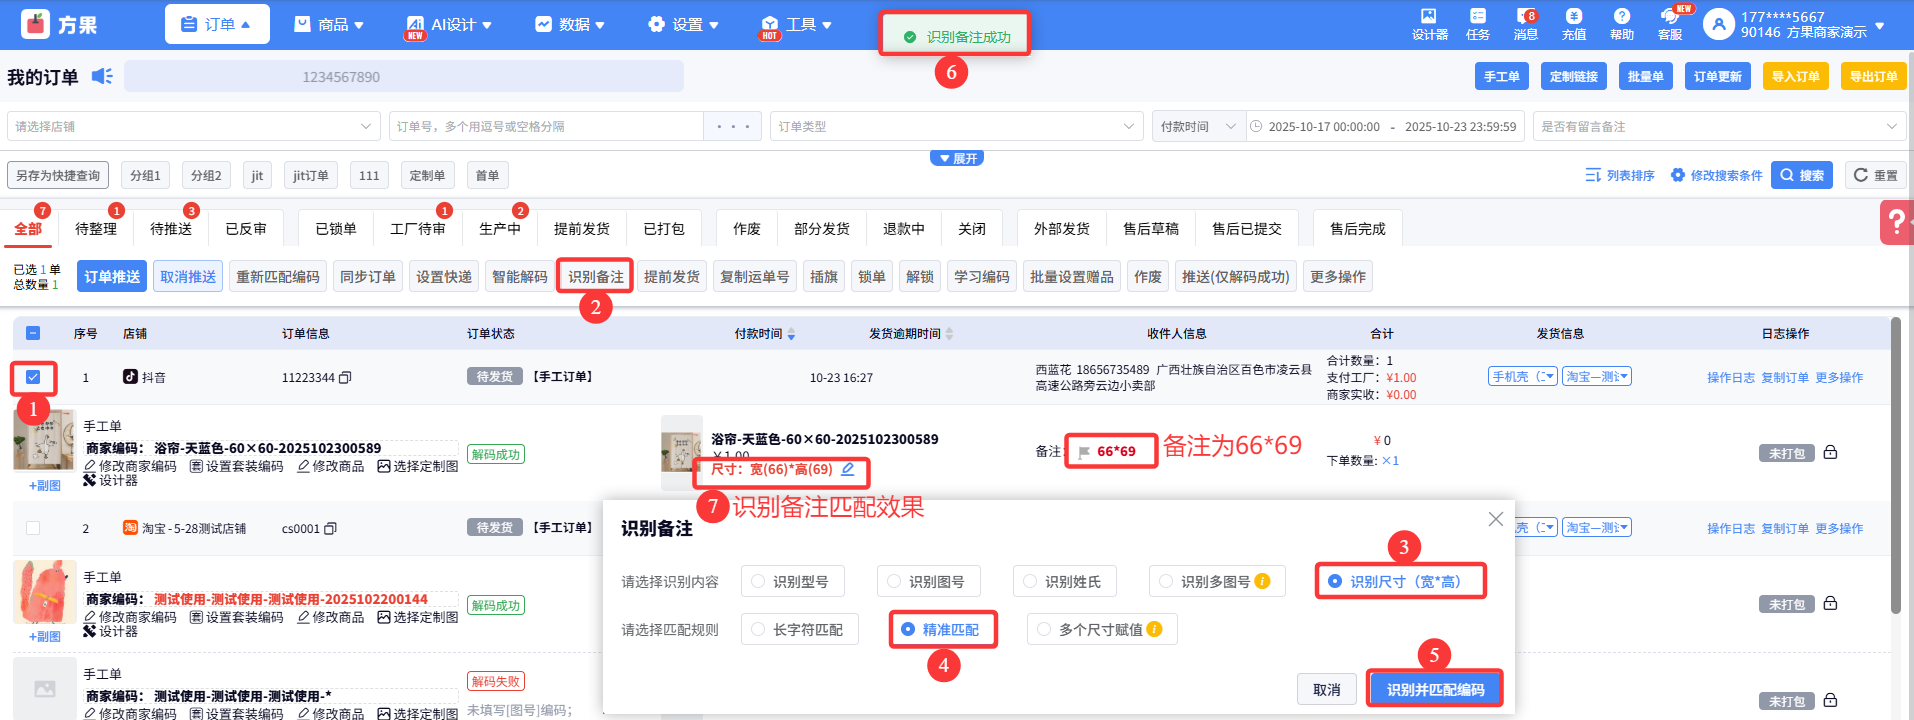Contact 客服 via its icon
1914x720 pixels.
(x=1669, y=16)
